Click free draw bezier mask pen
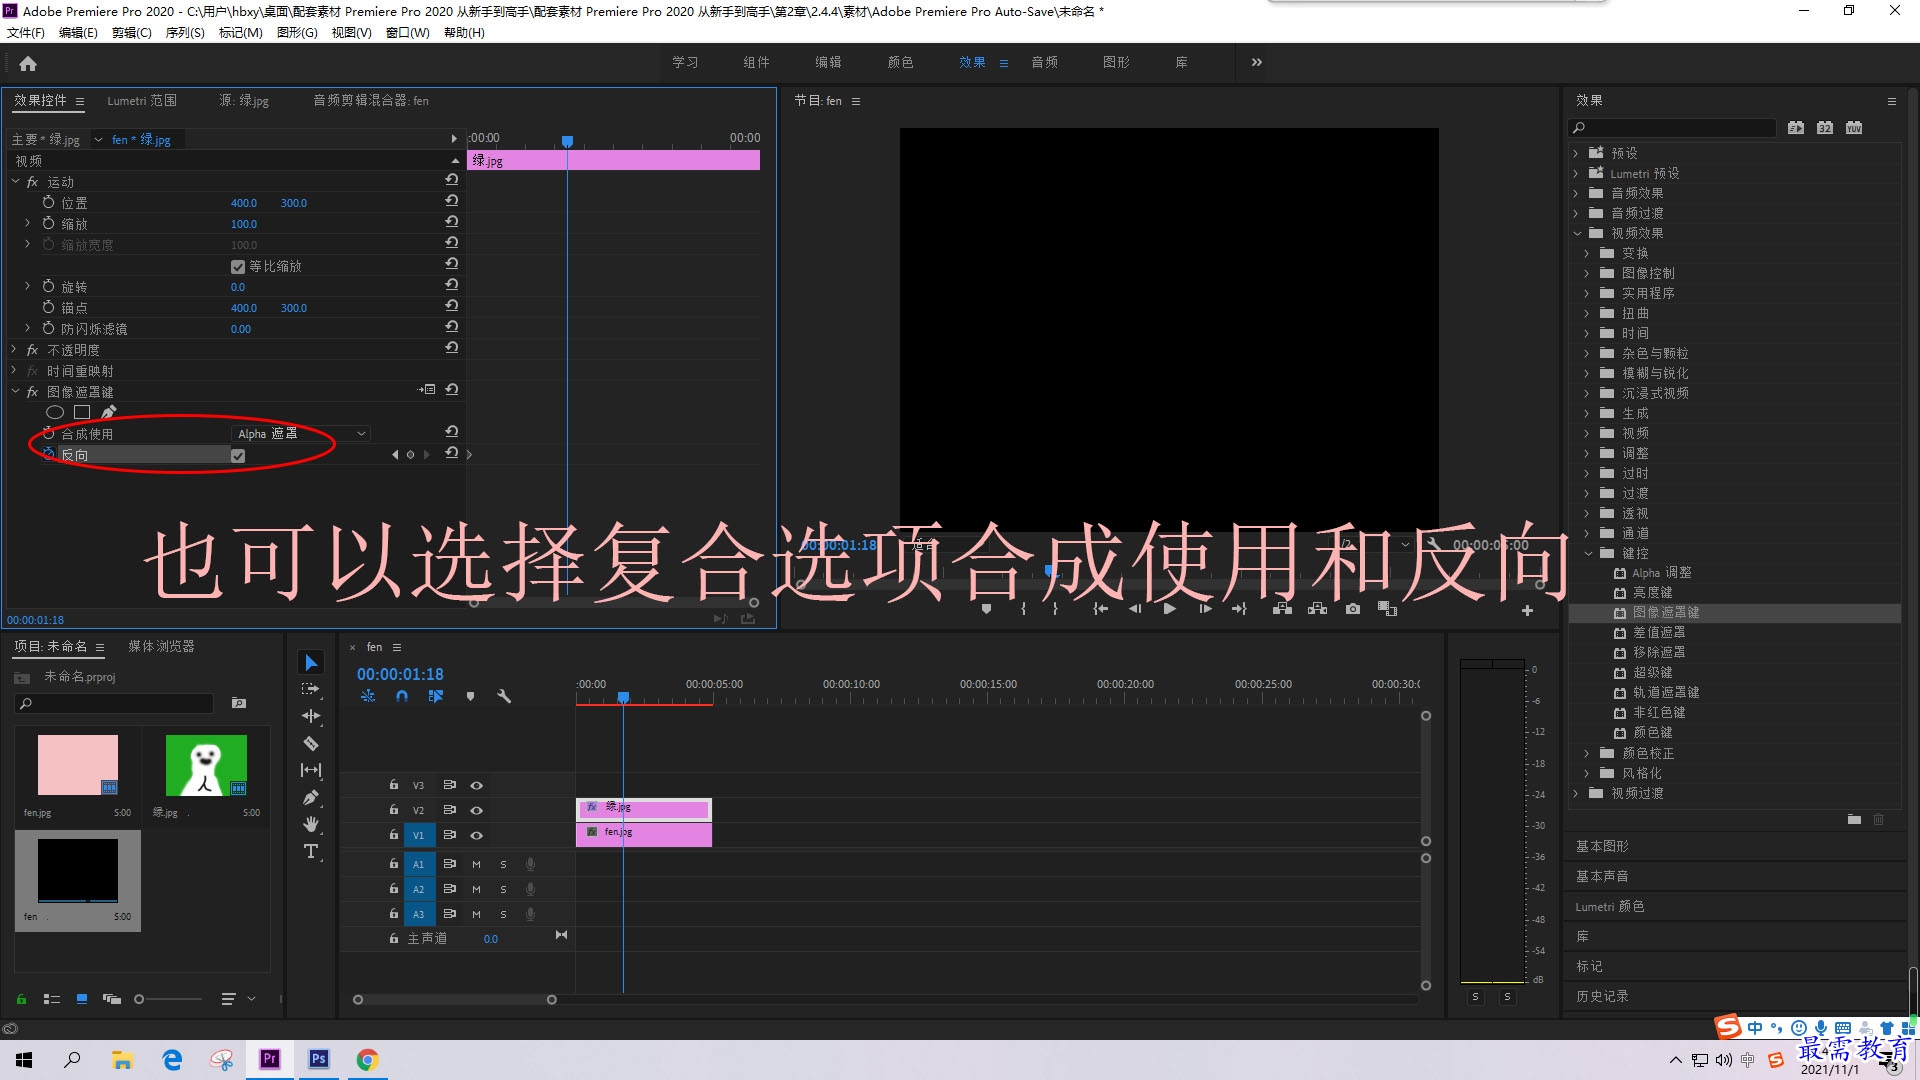The image size is (1920, 1080). click(x=108, y=412)
